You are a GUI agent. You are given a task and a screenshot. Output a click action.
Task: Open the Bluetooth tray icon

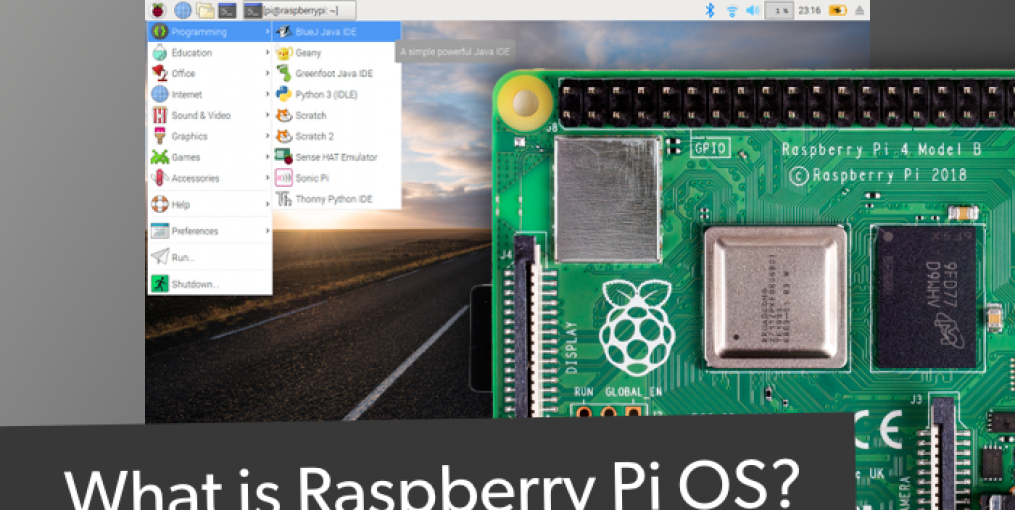click(709, 10)
